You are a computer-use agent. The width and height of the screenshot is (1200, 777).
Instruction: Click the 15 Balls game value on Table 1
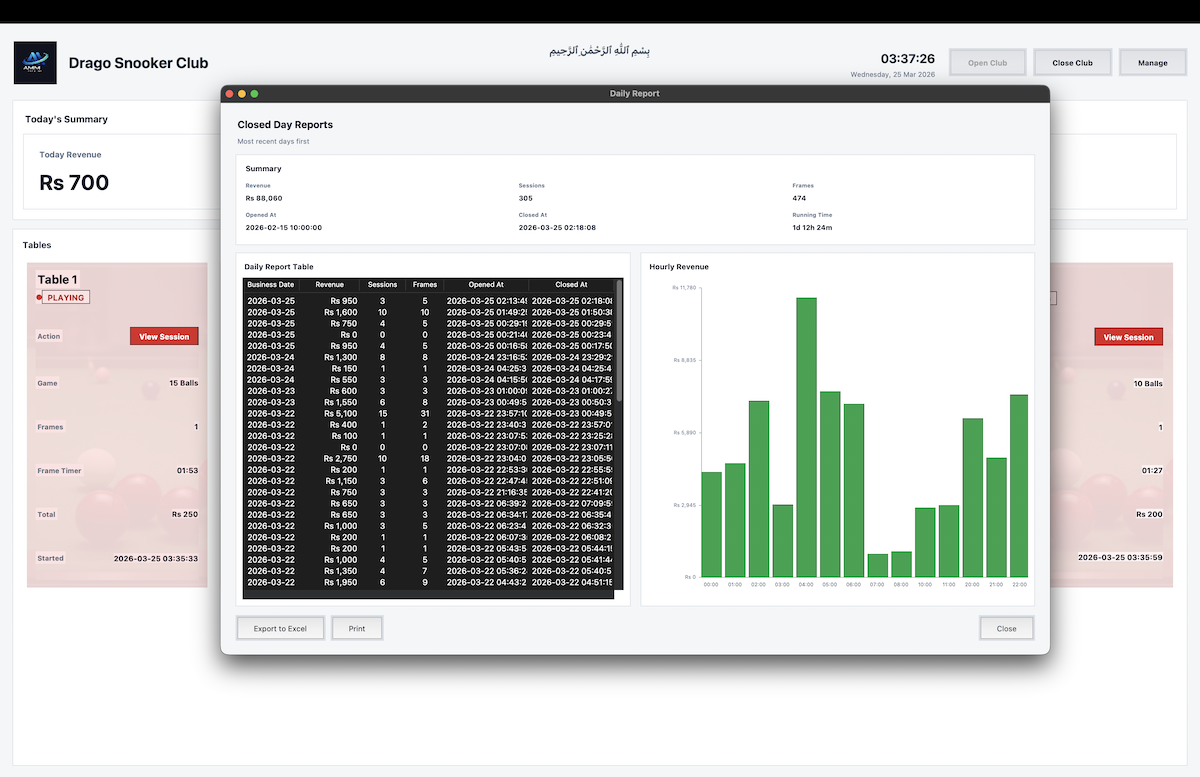[x=183, y=383]
